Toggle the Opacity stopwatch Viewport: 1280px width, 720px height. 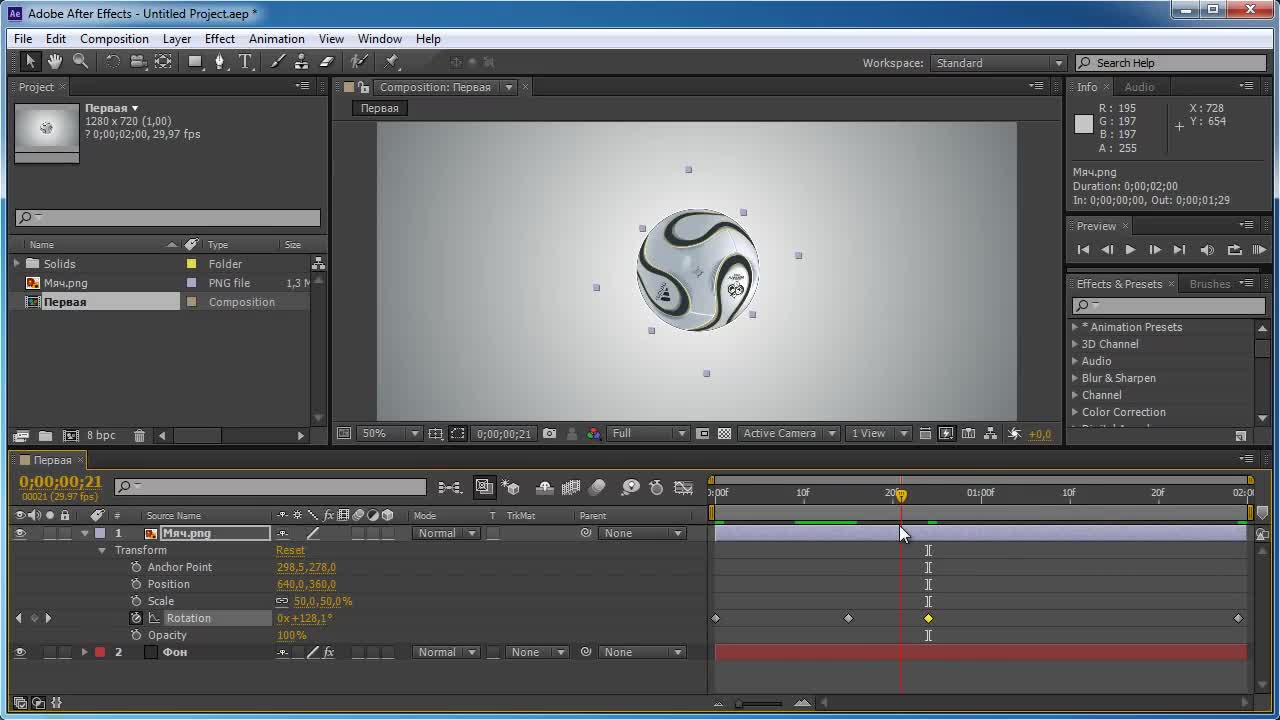136,635
